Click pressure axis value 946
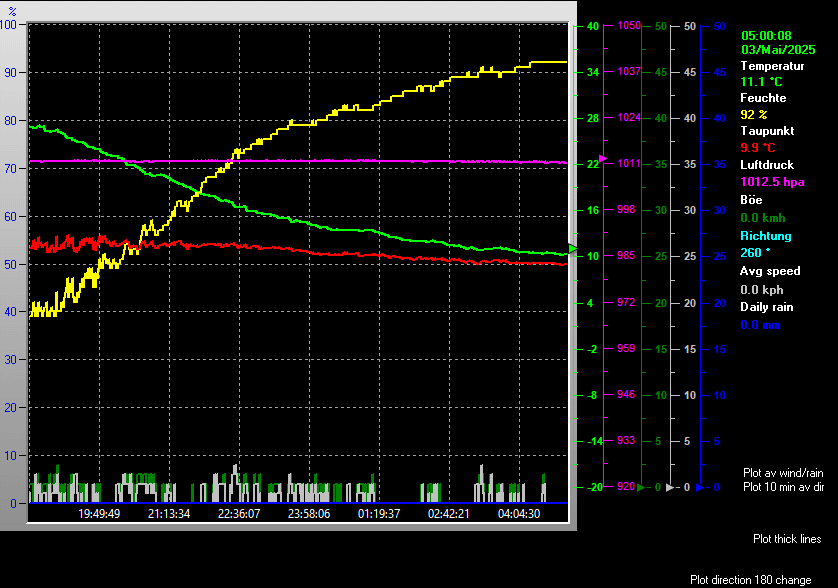The image size is (838, 588). 626,394
